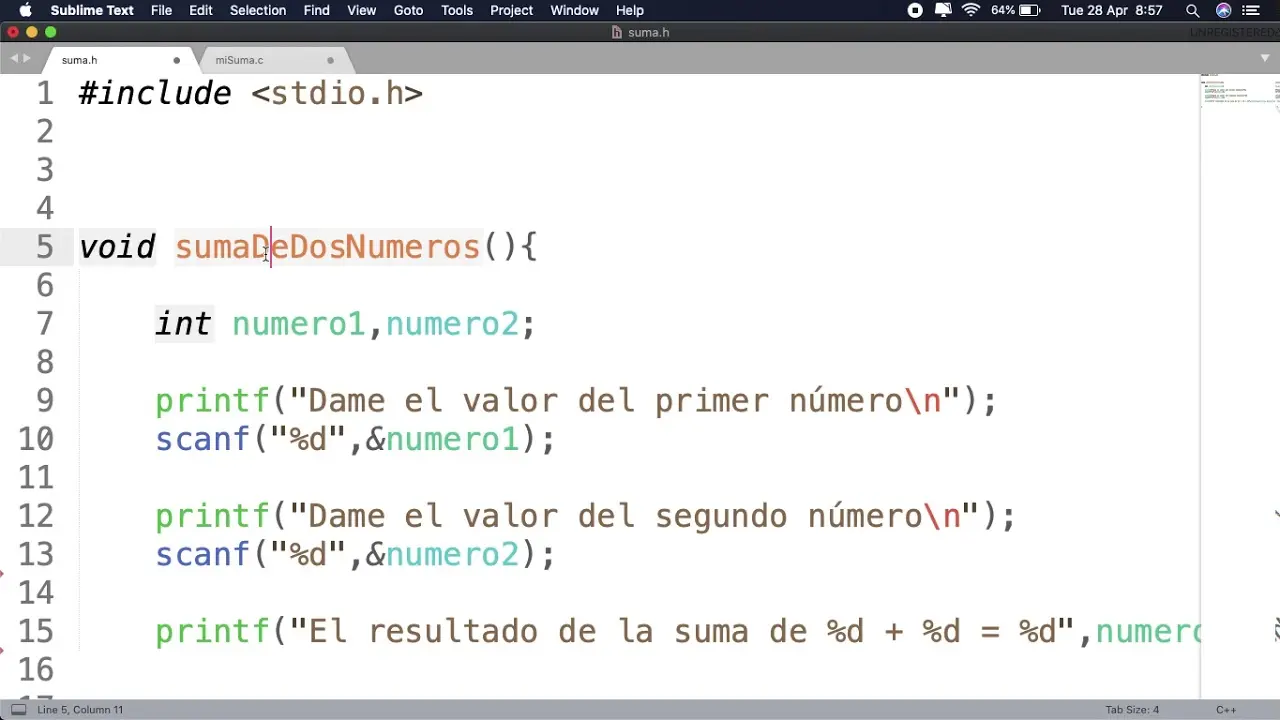Toggle the side bar panel switcher icon
Viewport: 1280px width, 720px height.
tap(18, 710)
